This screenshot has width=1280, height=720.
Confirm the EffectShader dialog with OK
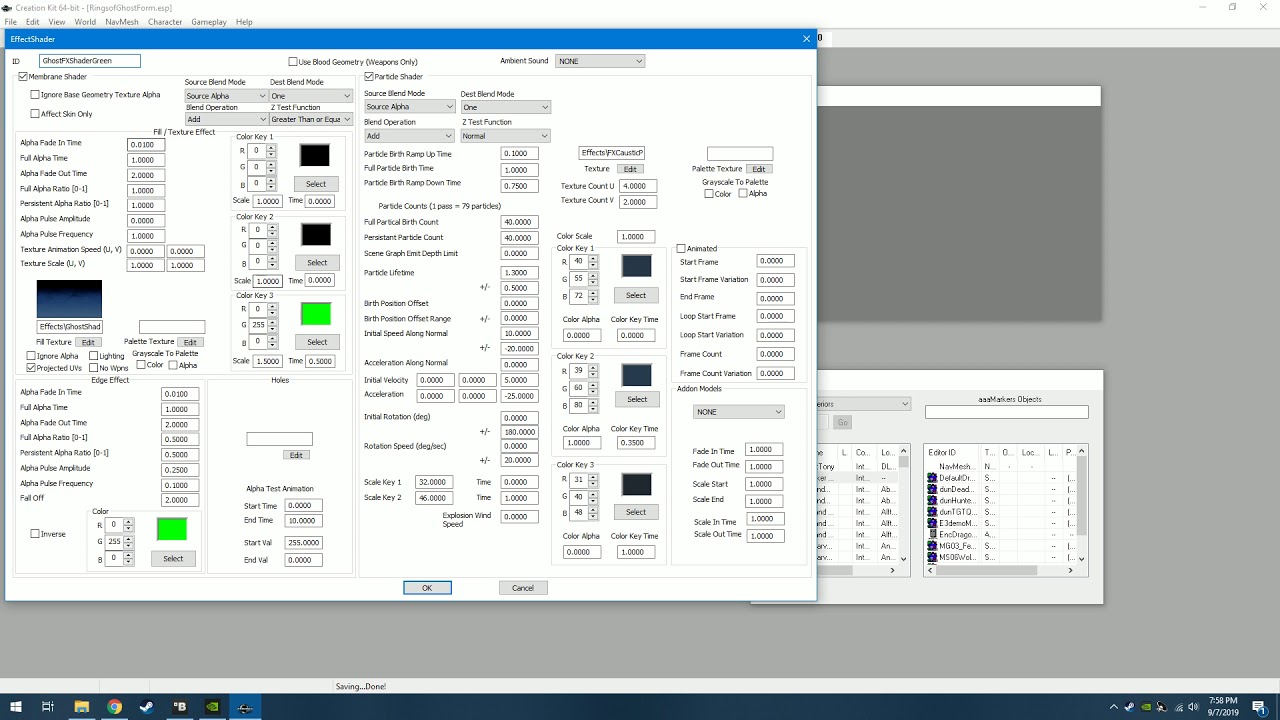point(427,588)
